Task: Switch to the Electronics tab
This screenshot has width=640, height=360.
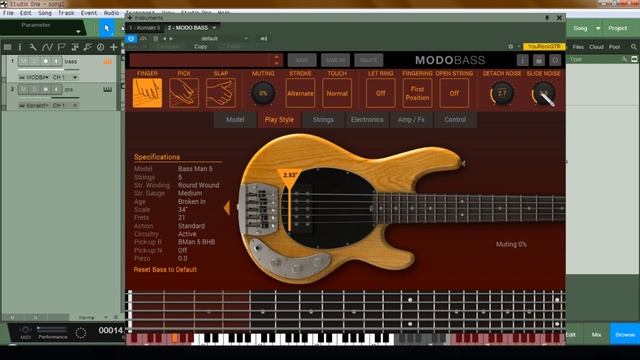Action: 367,120
